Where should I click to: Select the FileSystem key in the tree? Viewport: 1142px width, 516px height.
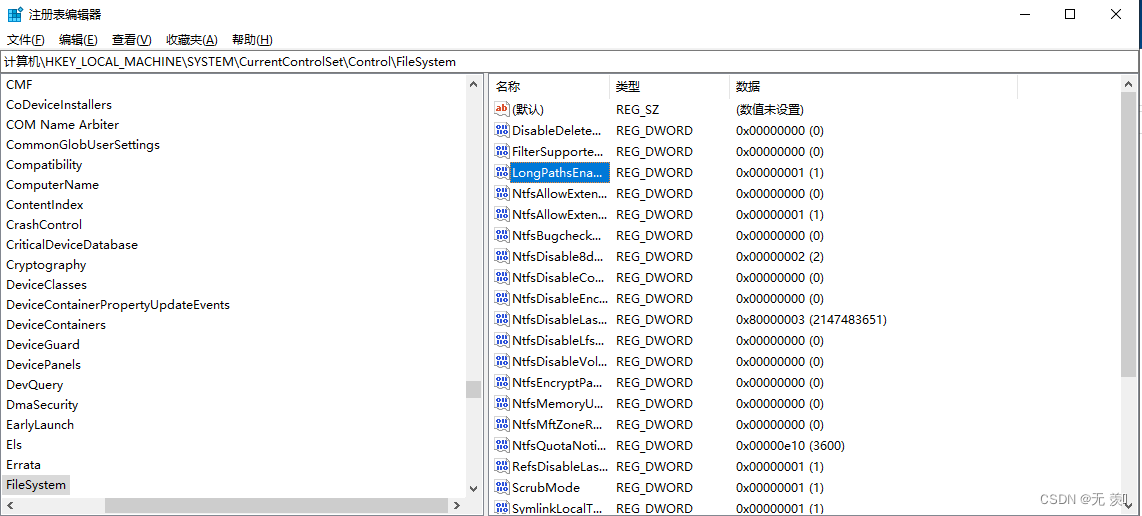click(x=36, y=485)
